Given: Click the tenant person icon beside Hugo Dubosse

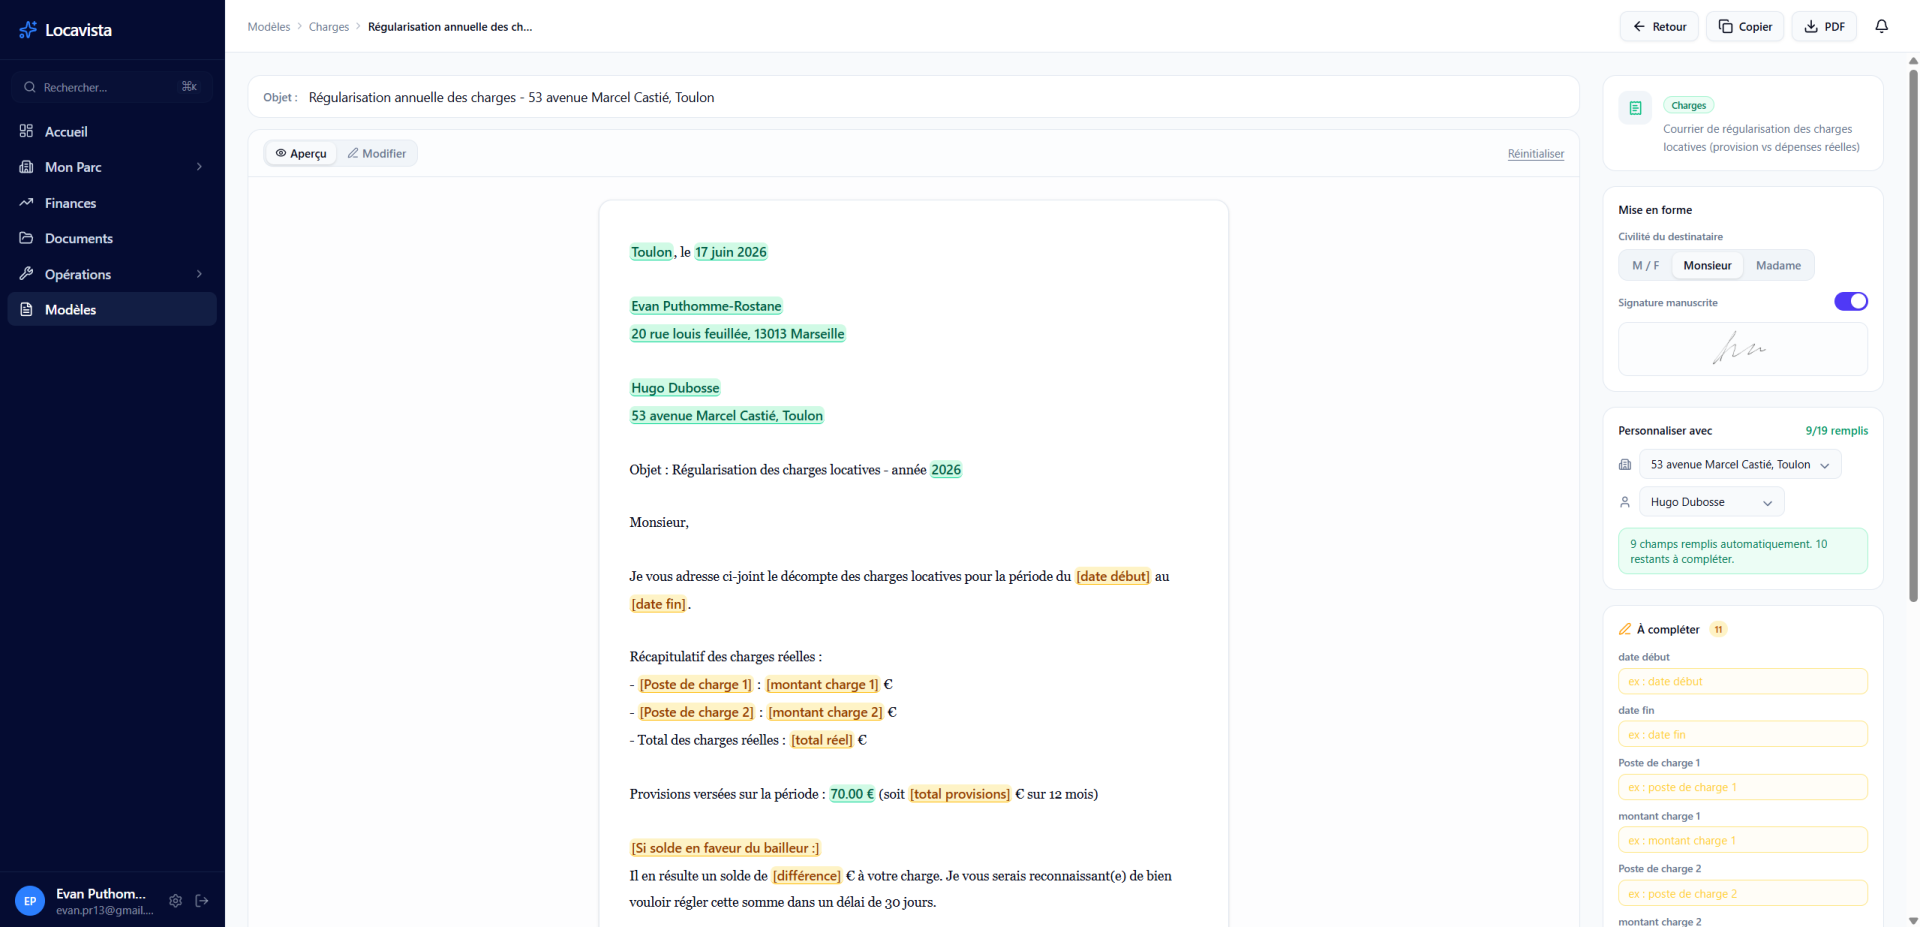Looking at the screenshot, I should coord(1625,502).
